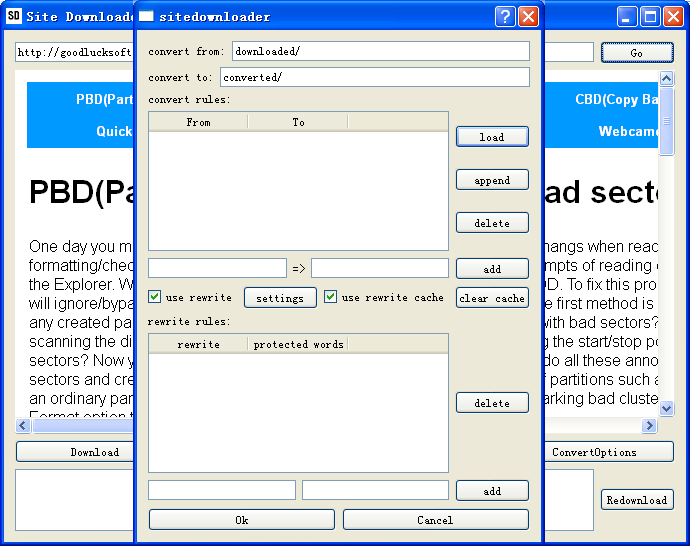Confirm the dialog with Ok
Image resolution: width=690 pixels, height=546 pixels.
pyautogui.click(x=242, y=520)
